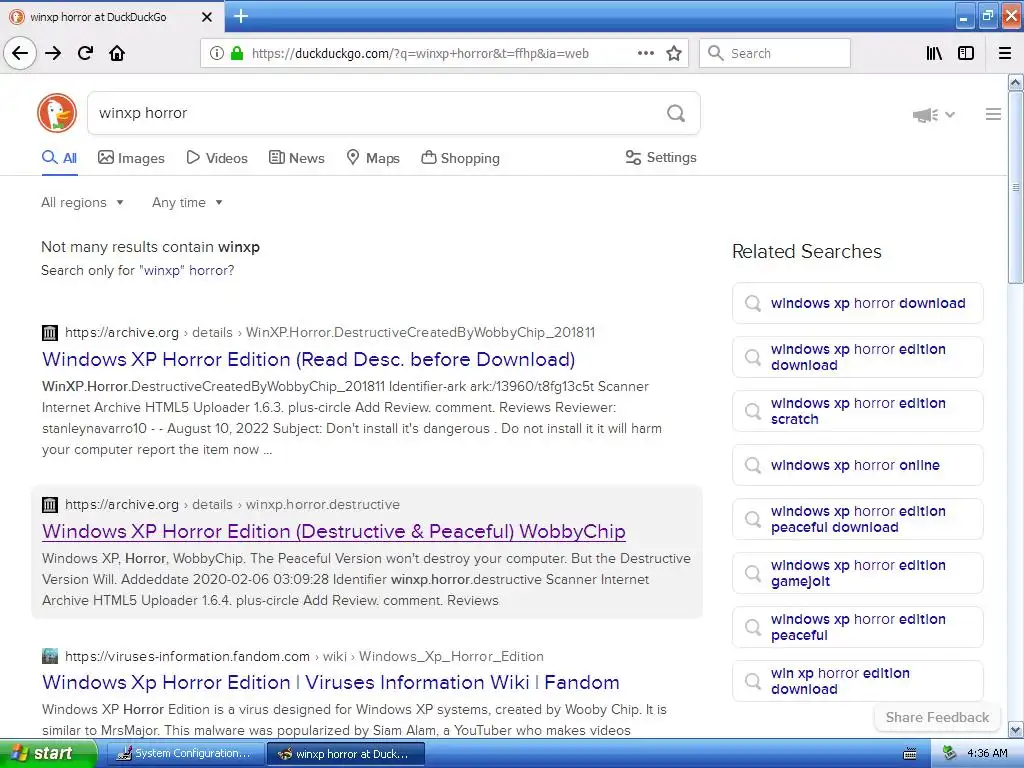This screenshot has width=1024, height=768.
Task: Select related search horror edition scratch
Action: tap(857, 411)
